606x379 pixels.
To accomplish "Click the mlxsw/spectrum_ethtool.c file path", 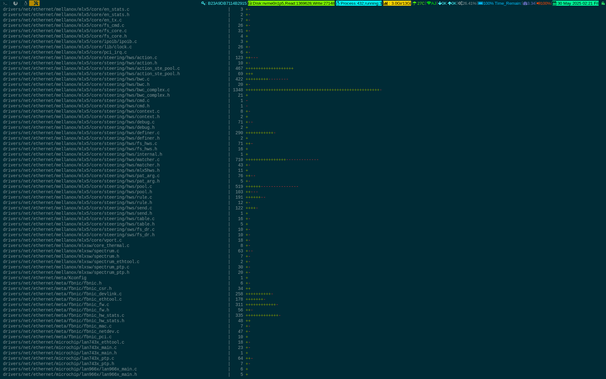I will [71, 262].
